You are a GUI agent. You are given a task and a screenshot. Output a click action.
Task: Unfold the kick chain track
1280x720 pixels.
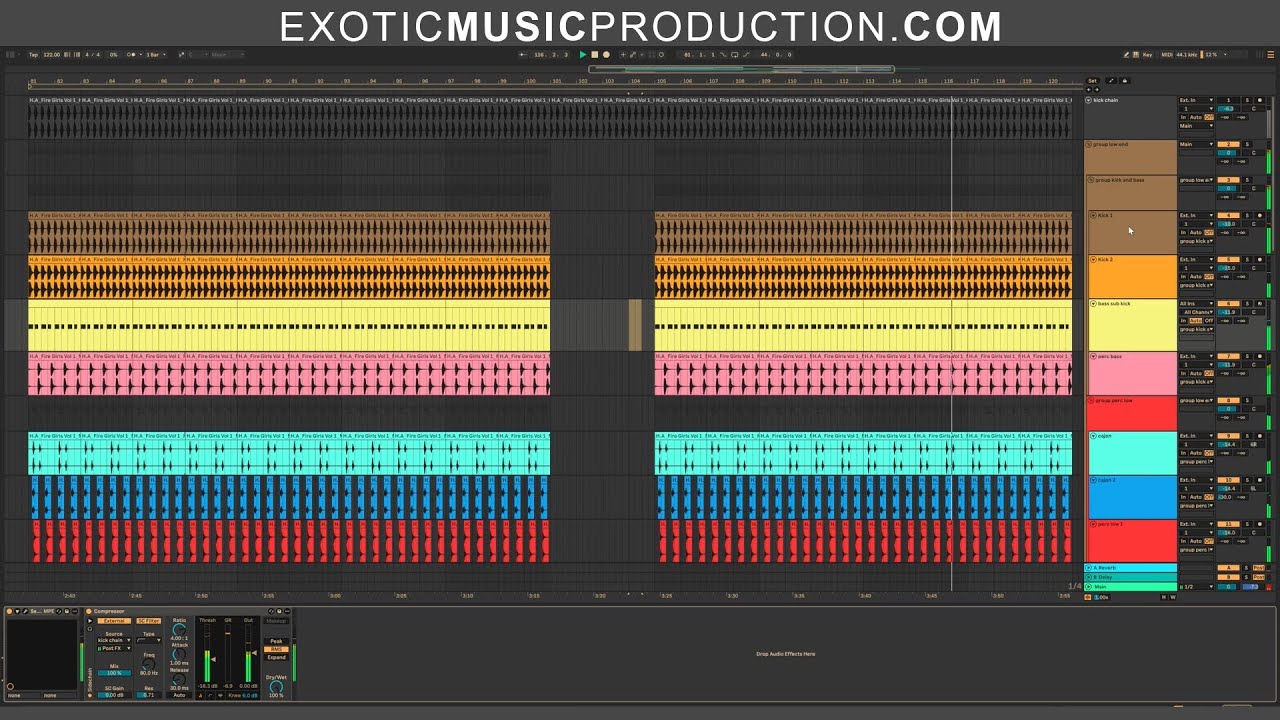pyautogui.click(x=1088, y=100)
